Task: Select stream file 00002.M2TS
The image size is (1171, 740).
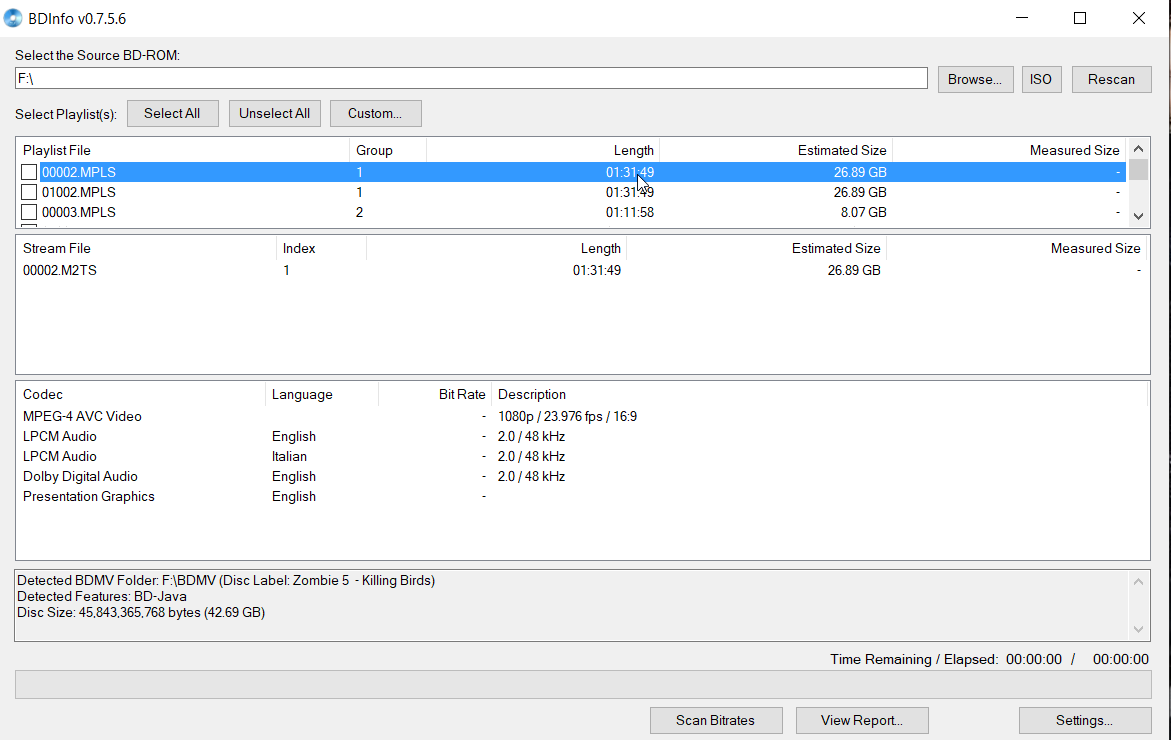Action: [x=60, y=270]
